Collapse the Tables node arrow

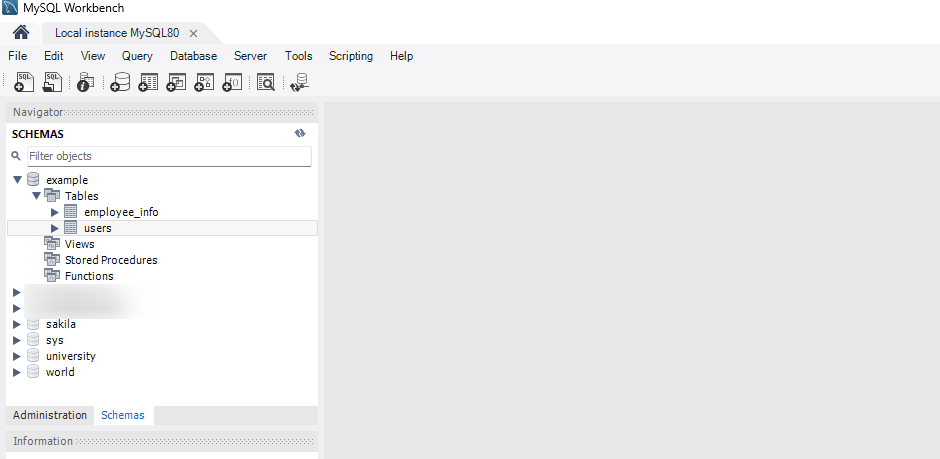(x=37, y=195)
